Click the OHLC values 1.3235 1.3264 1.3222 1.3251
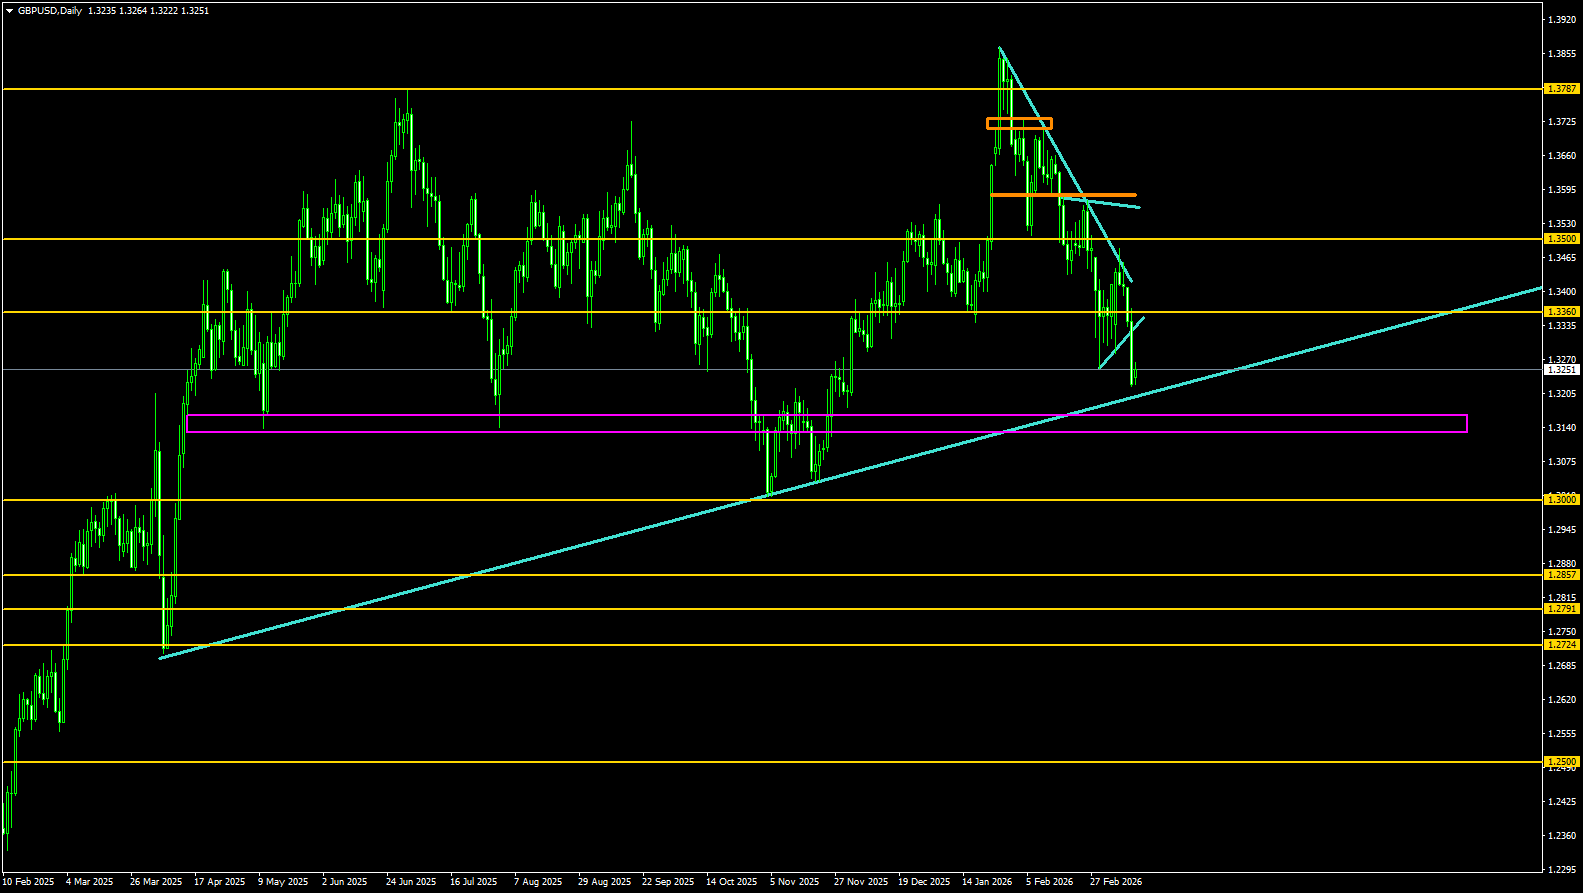This screenshot has width=1583, height=893. point(149,11)
